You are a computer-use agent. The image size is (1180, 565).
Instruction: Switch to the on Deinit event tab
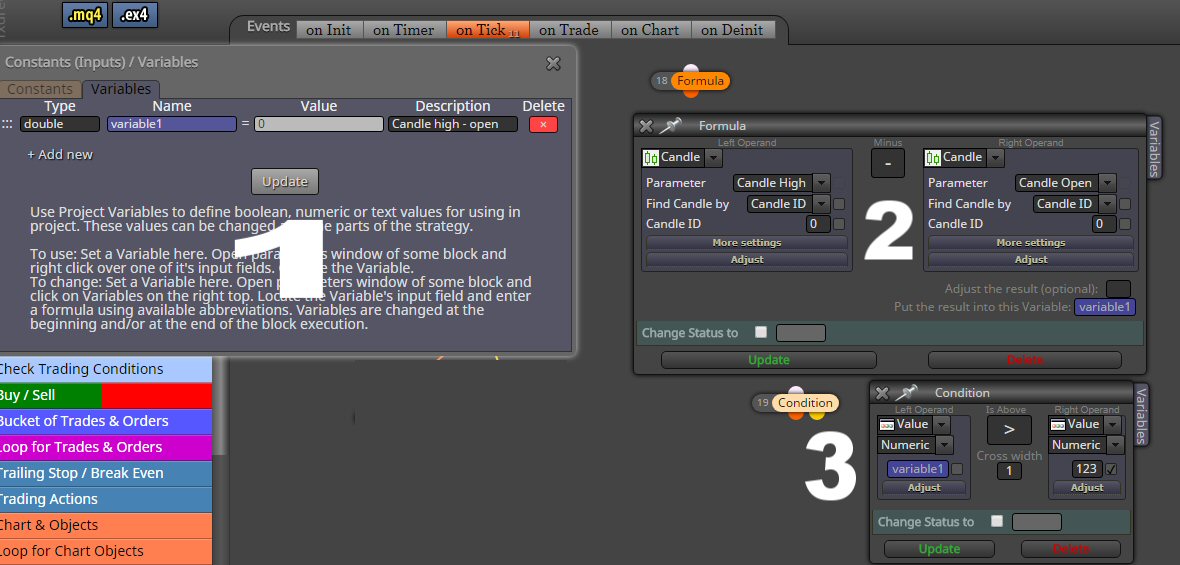(732, 30)
